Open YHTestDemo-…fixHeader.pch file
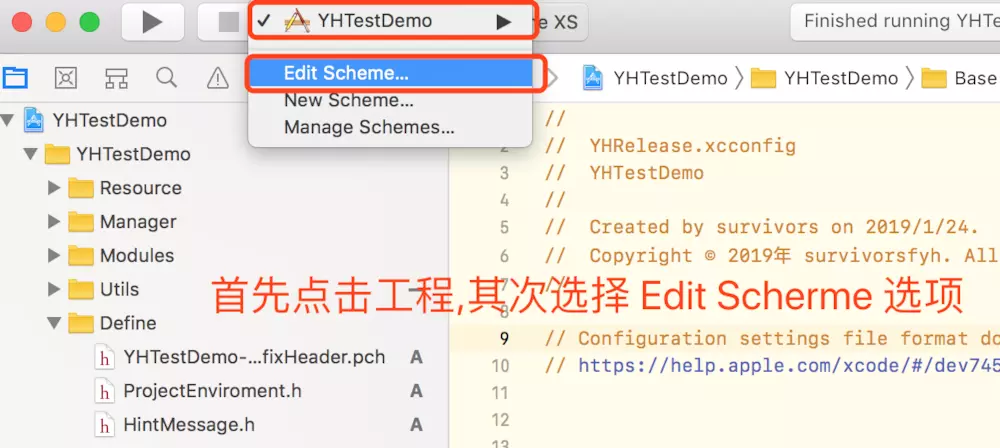1000x448 pixels. pyautogui.click(x=254, y=357)
